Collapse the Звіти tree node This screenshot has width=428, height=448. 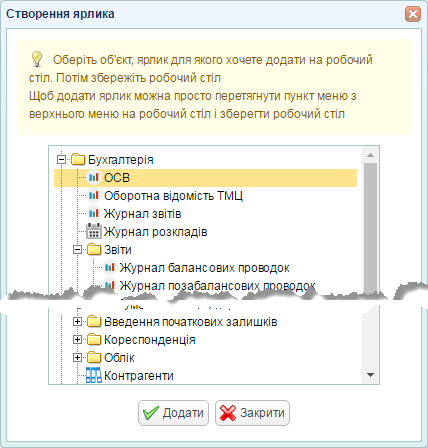click(x=77, y=249)
